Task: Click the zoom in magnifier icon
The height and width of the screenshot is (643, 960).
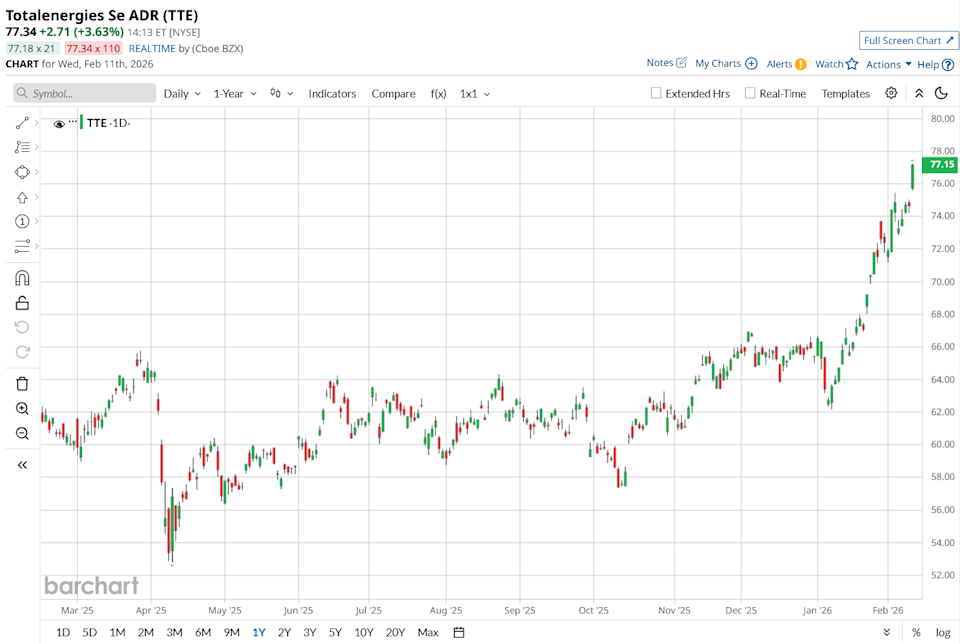Action: pyautogui.click(x=21, y=408)
